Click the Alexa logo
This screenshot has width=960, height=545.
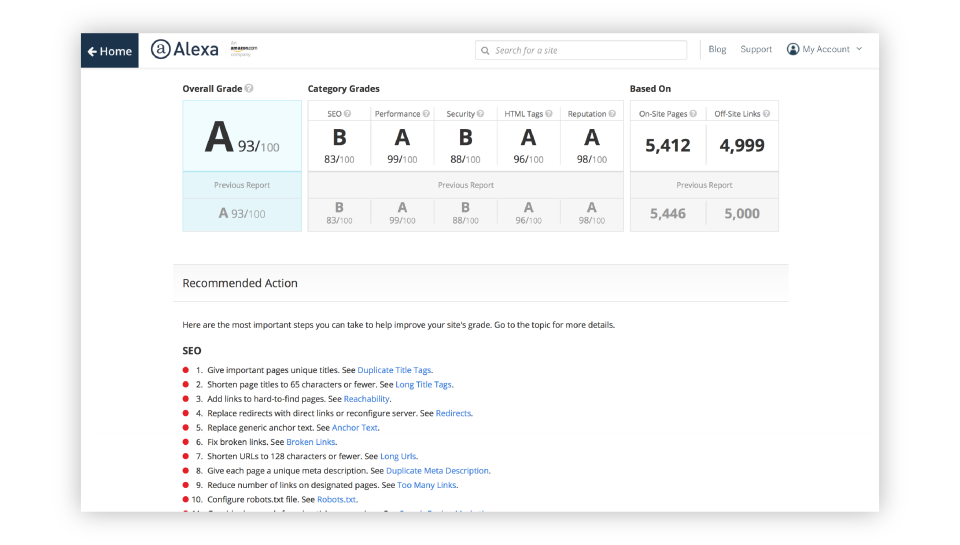[186, 50]
